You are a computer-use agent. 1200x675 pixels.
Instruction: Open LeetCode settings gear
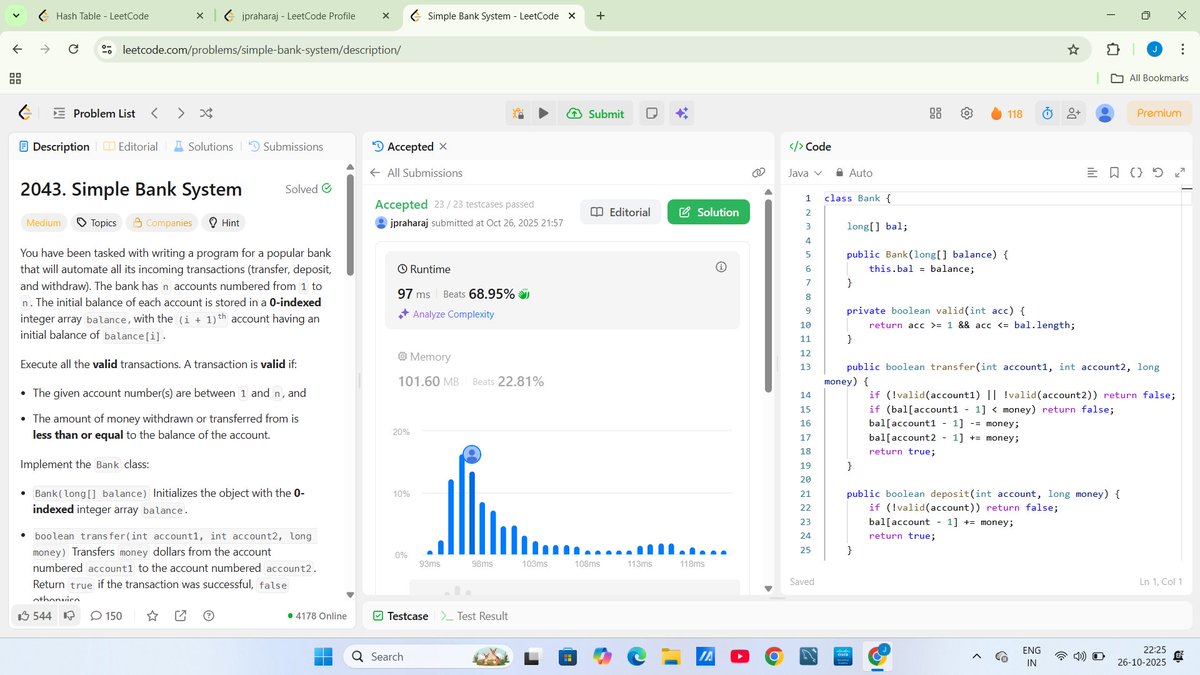pyautogui.click(x=967, y=114)
